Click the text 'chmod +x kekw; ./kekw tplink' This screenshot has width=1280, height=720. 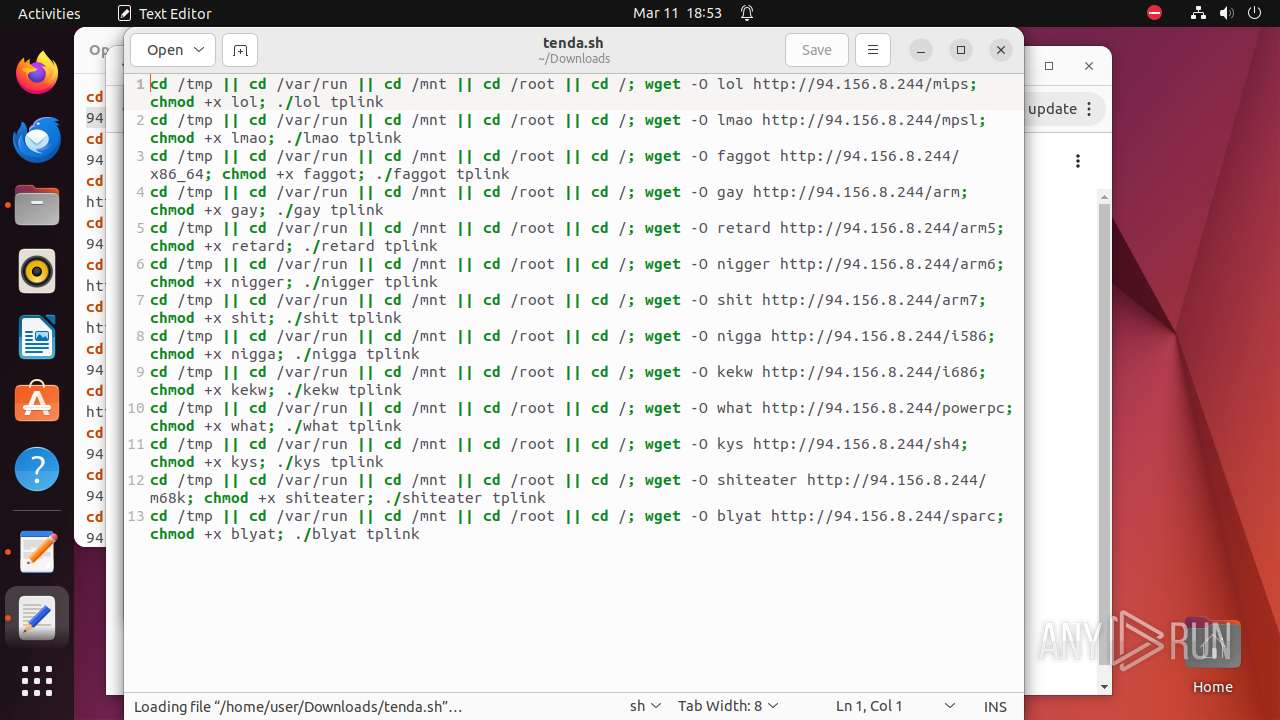click(276, 390)
